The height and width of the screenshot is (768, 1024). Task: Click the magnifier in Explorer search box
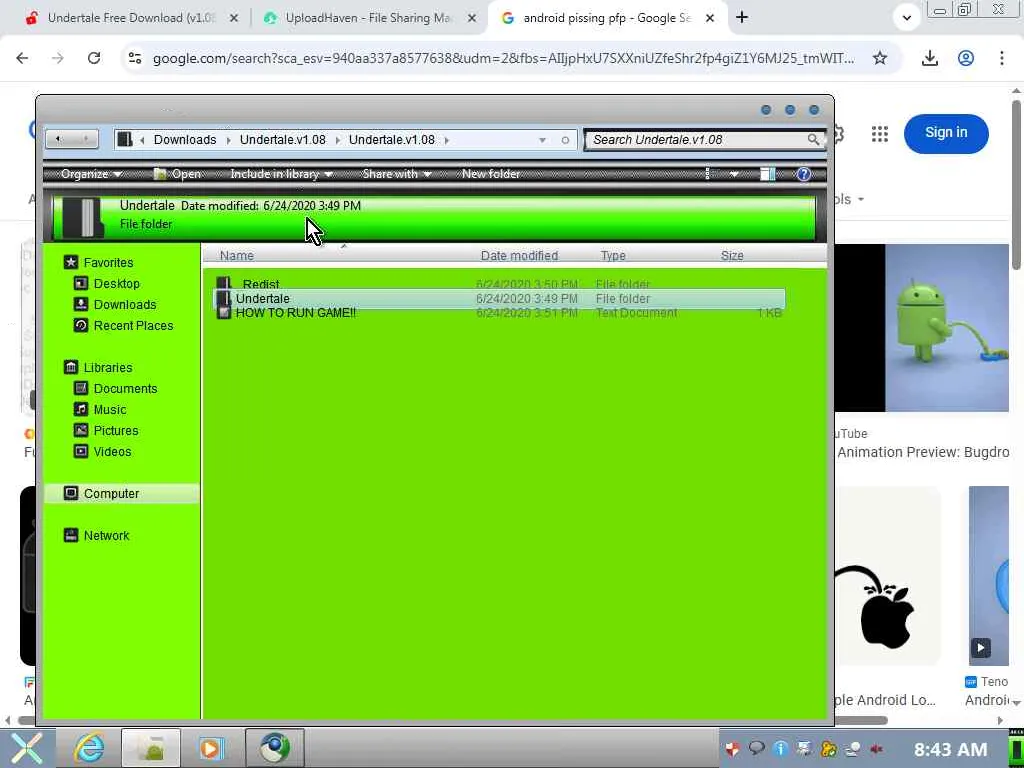(x=813, y=139)
